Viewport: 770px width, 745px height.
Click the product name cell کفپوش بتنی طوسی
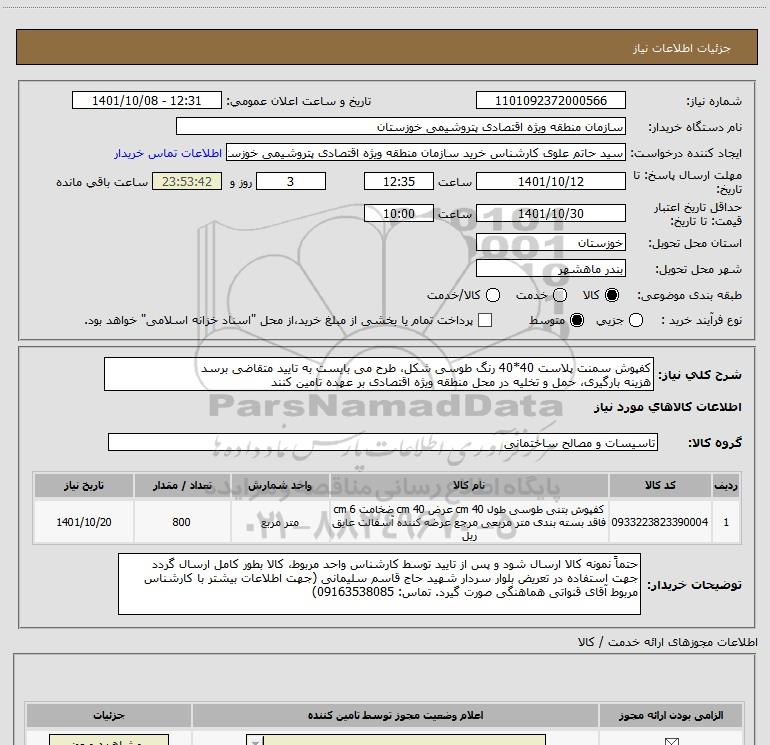pyautogui.click(x=469, y=522)
